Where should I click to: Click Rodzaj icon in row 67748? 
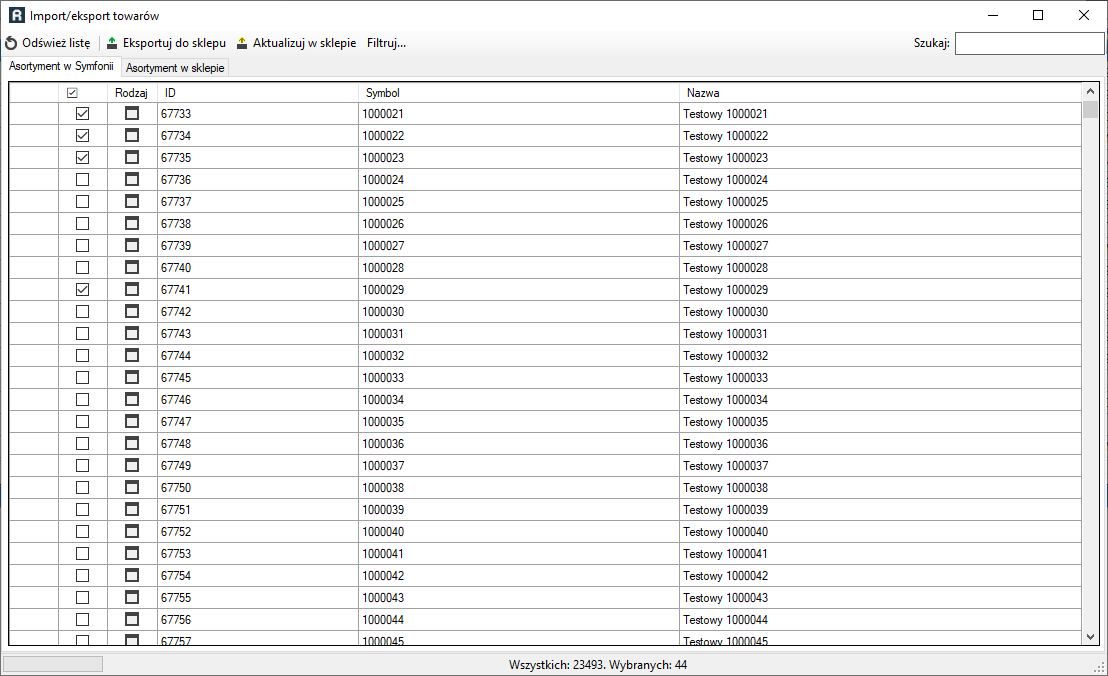(x=132, y=443)
